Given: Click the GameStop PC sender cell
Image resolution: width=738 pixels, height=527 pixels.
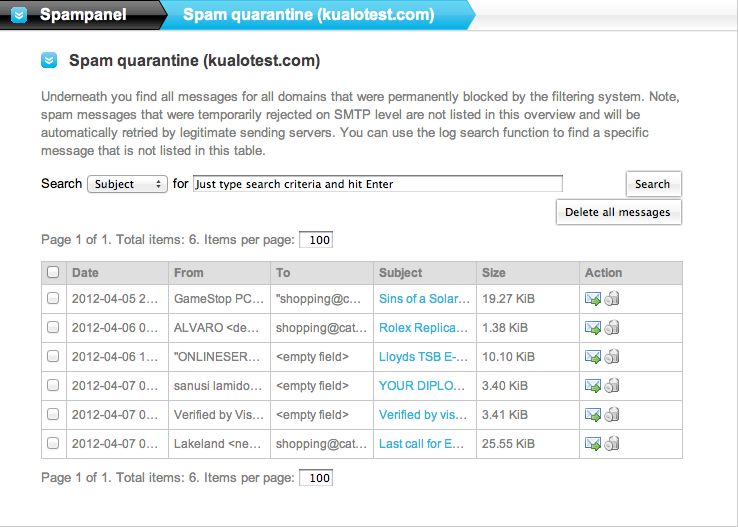Looking at the screenshot, I should tap(219, 299).
